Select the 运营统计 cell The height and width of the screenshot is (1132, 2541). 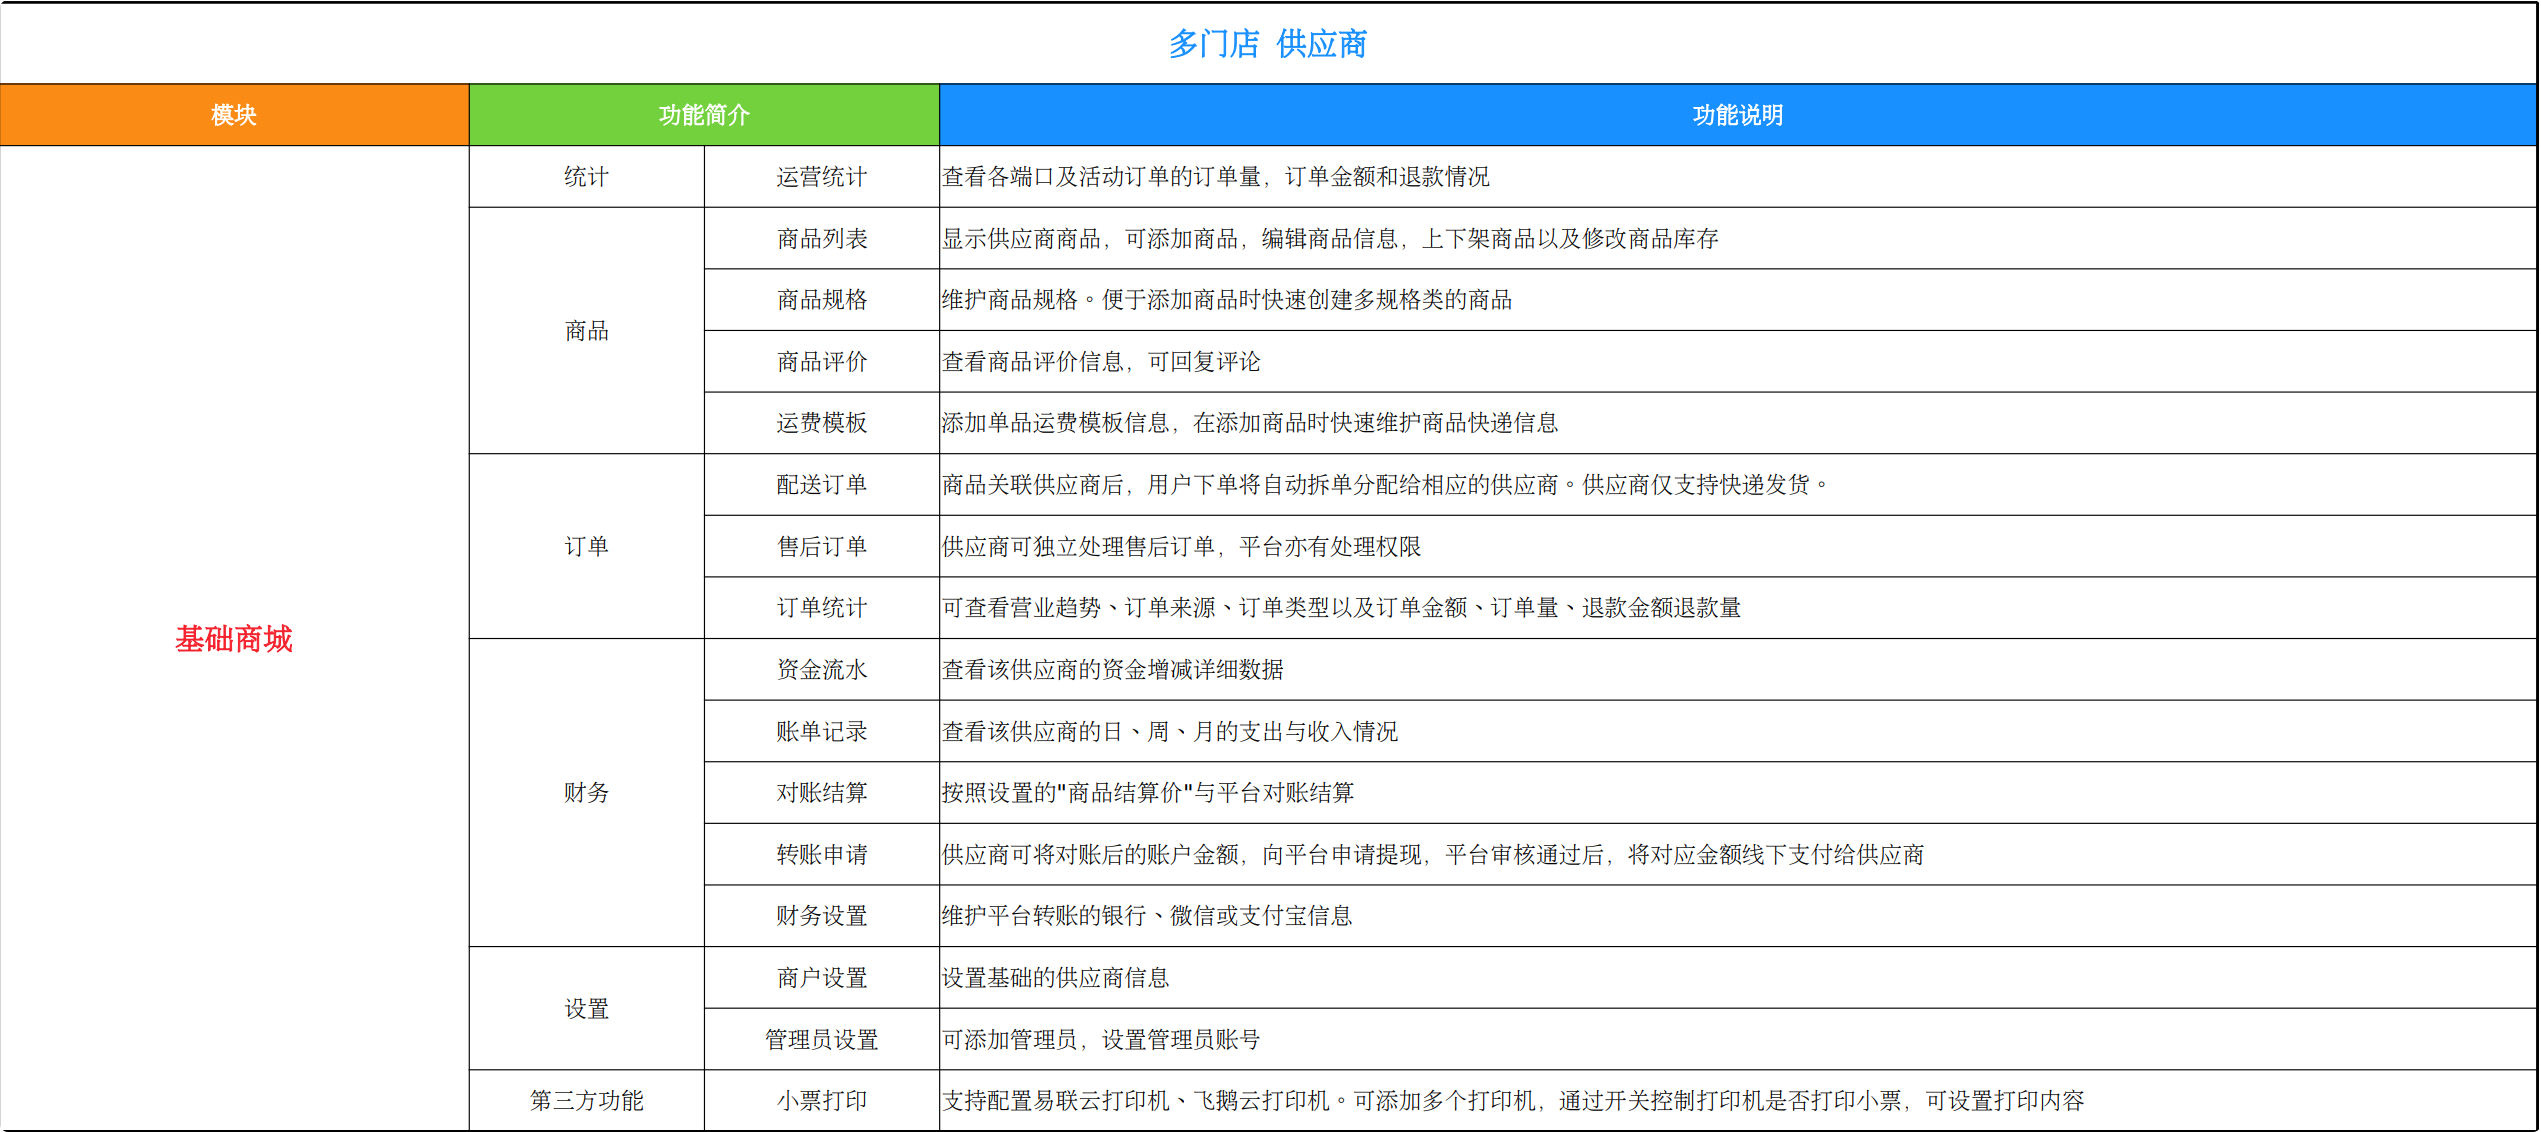tap(821, 177)
